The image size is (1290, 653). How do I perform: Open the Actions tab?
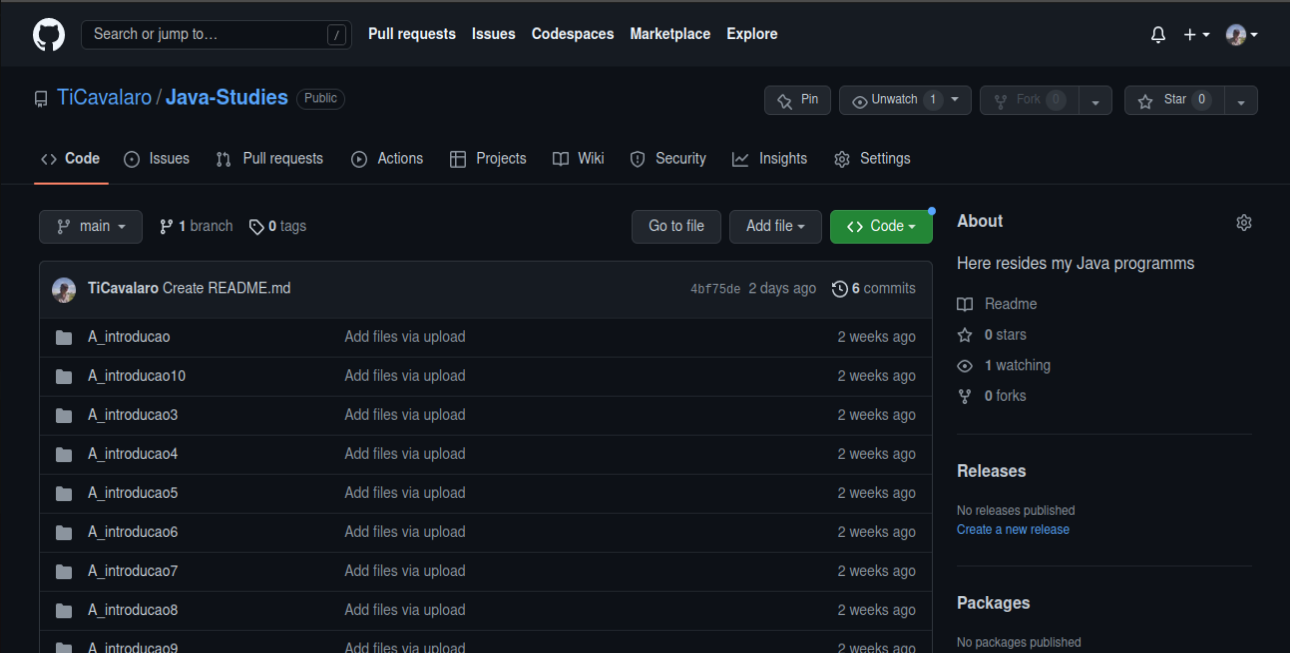387,159
